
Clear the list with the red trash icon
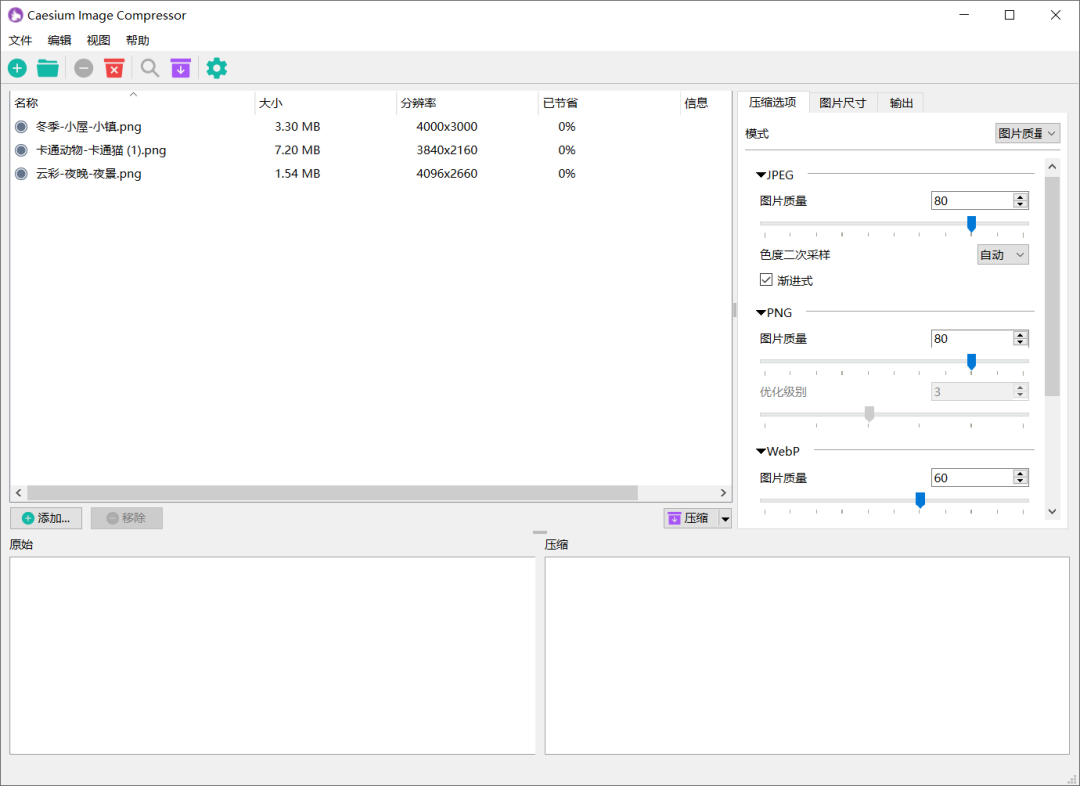[x=114, y=68]
